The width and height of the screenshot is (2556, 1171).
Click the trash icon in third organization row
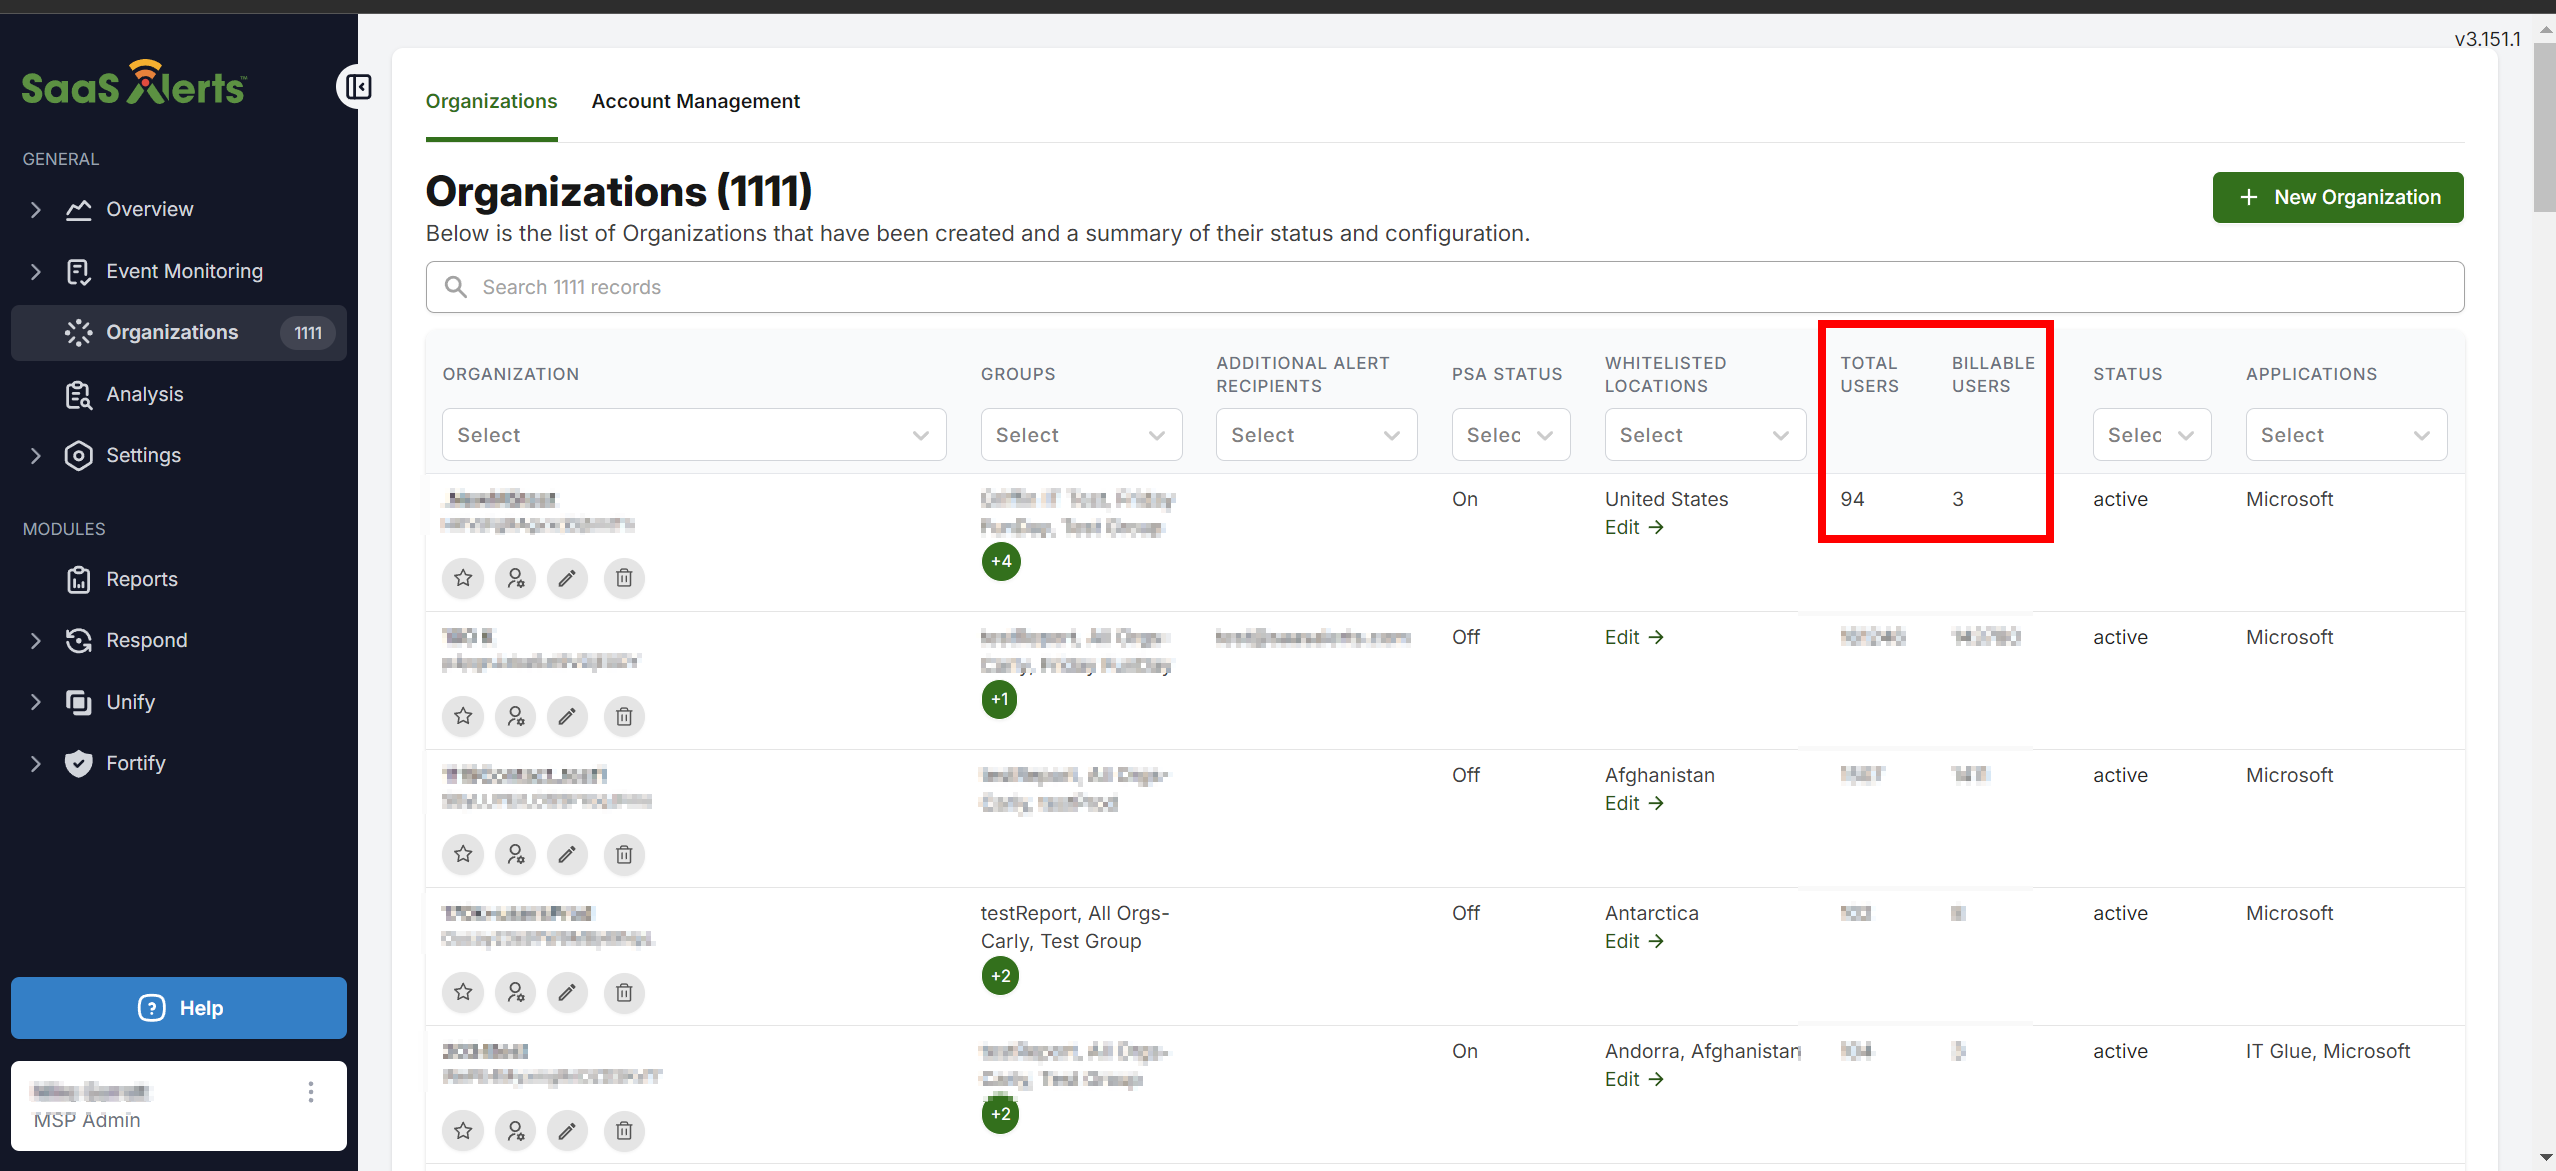[624, 854]
